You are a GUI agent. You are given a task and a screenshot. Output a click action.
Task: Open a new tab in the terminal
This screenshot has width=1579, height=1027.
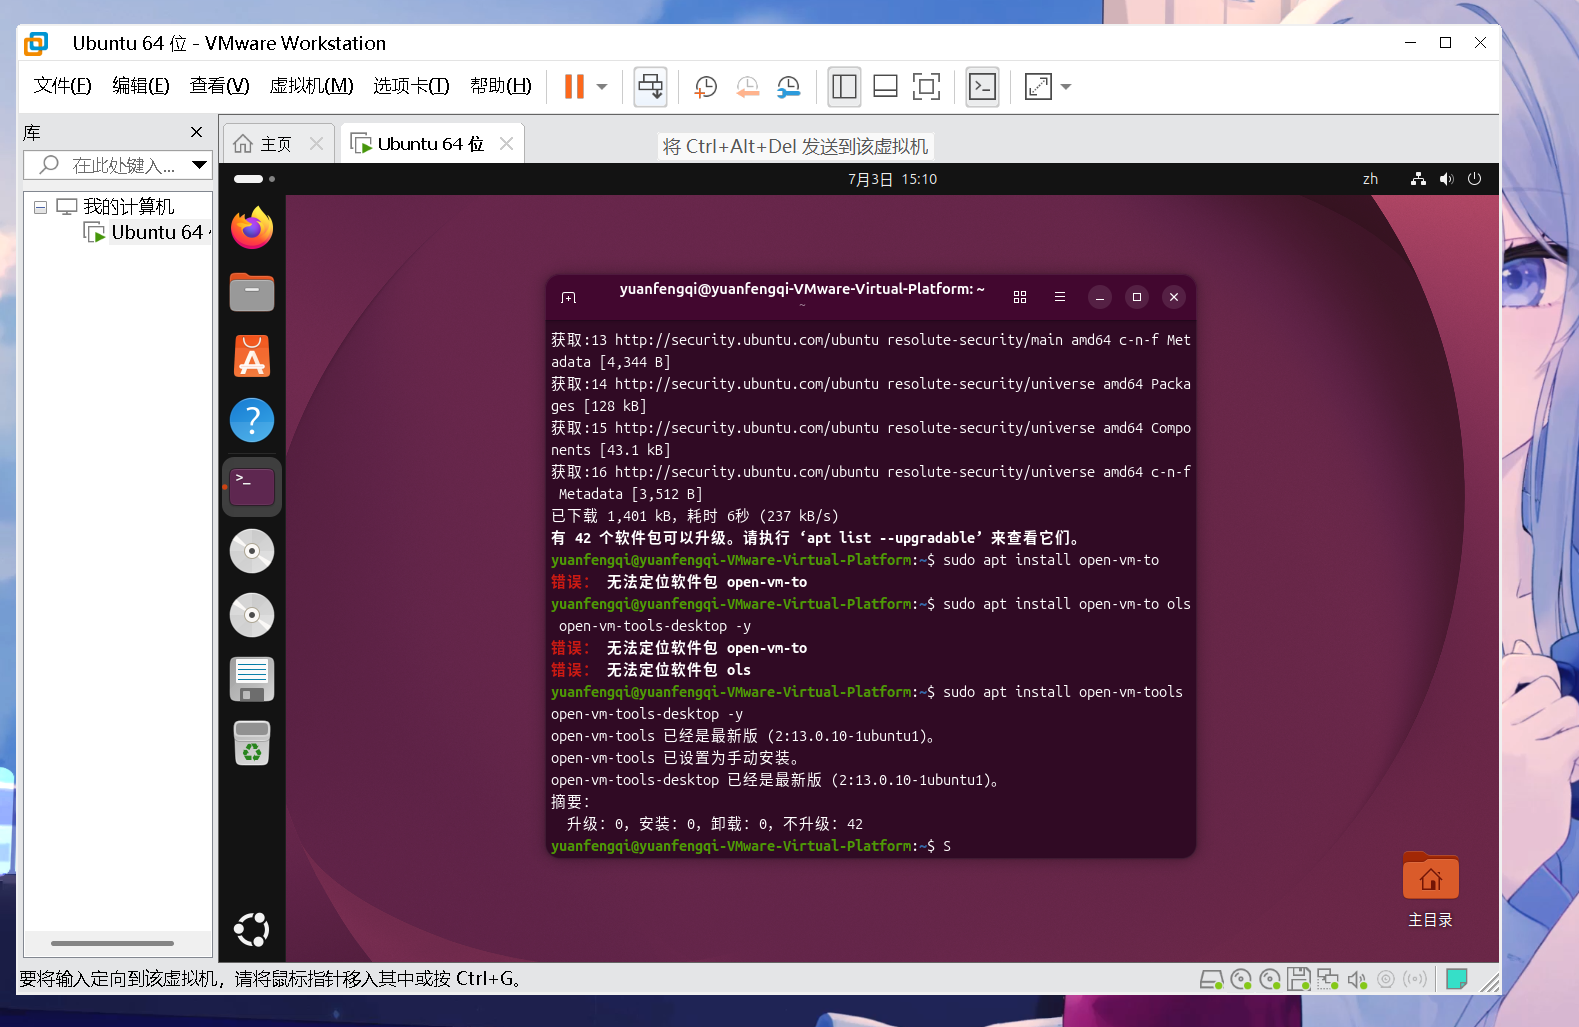[569, 297]
